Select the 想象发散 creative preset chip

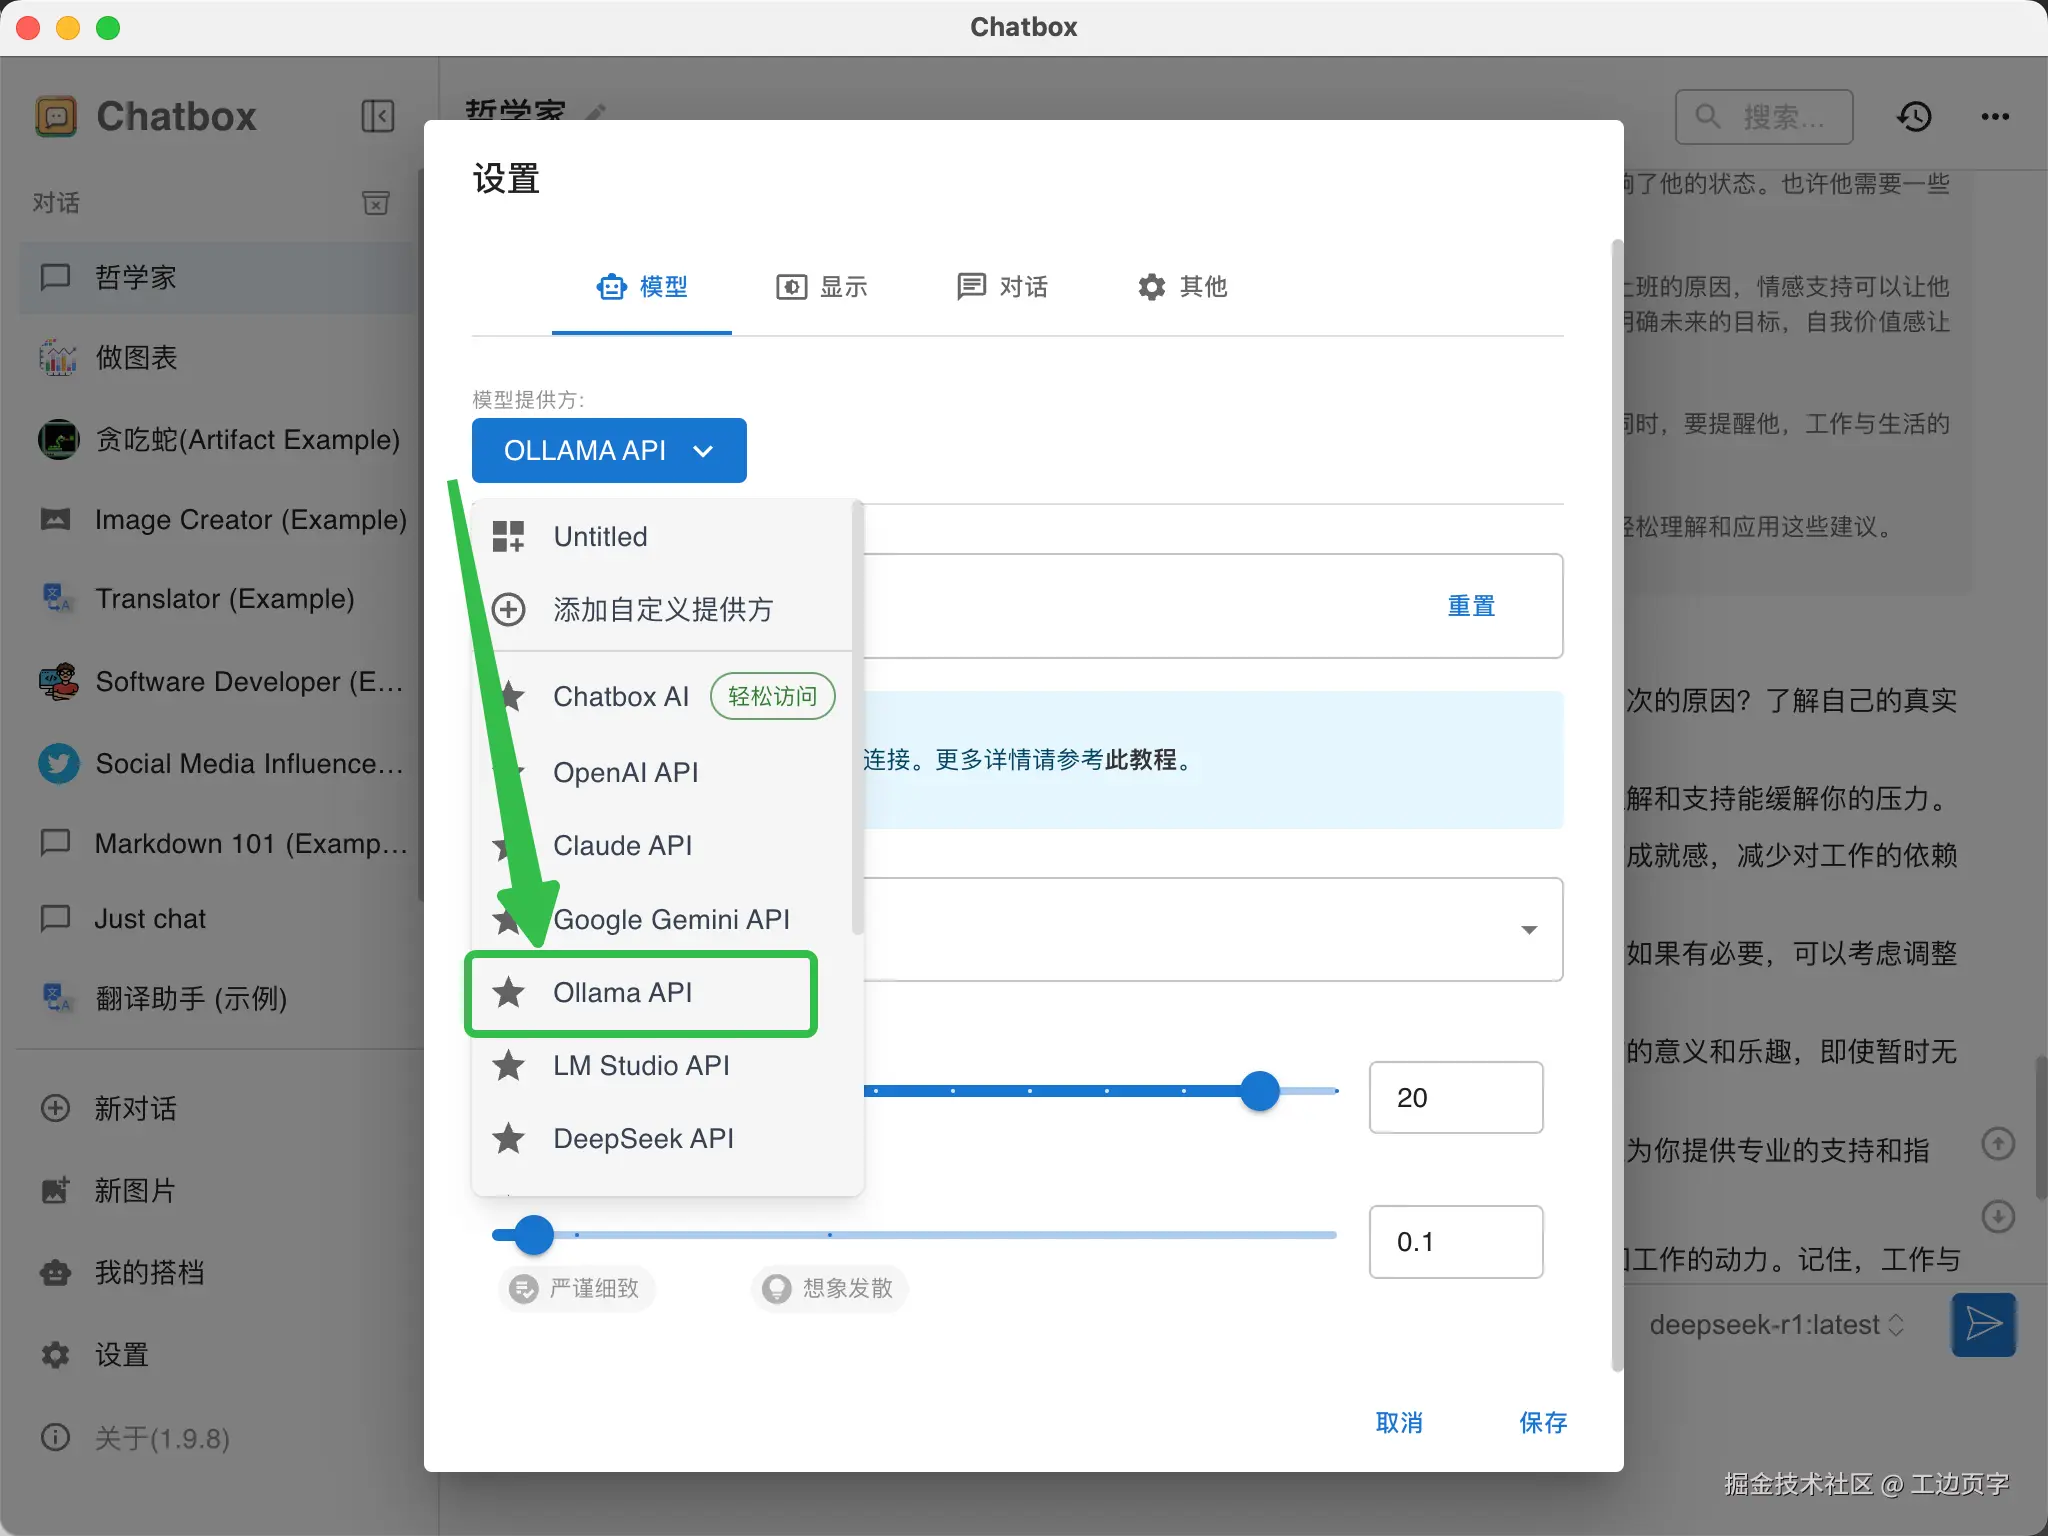(x=829, y=1288)
